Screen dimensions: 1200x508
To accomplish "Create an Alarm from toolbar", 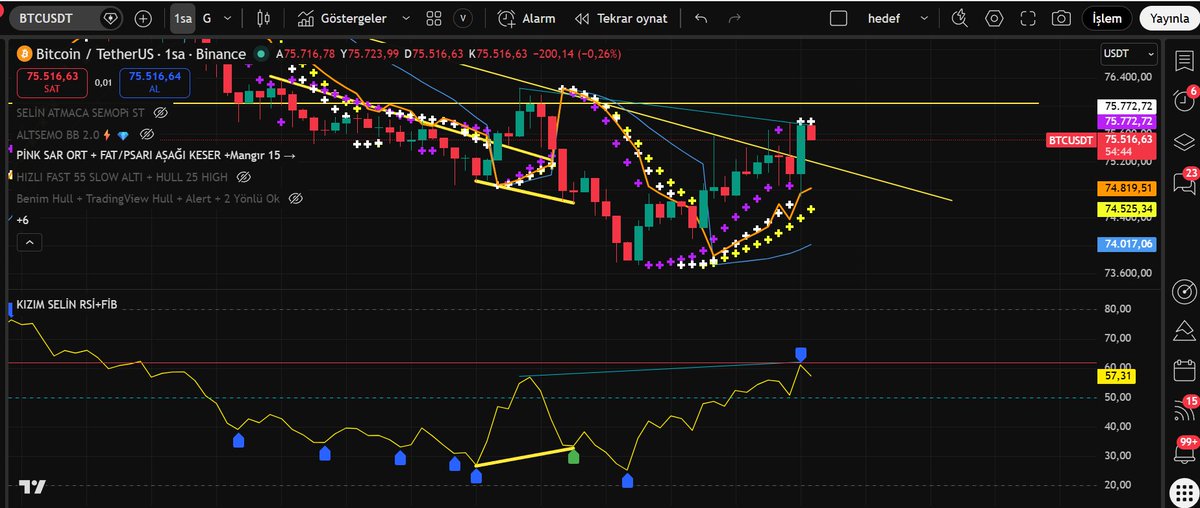I will [526, 18].
